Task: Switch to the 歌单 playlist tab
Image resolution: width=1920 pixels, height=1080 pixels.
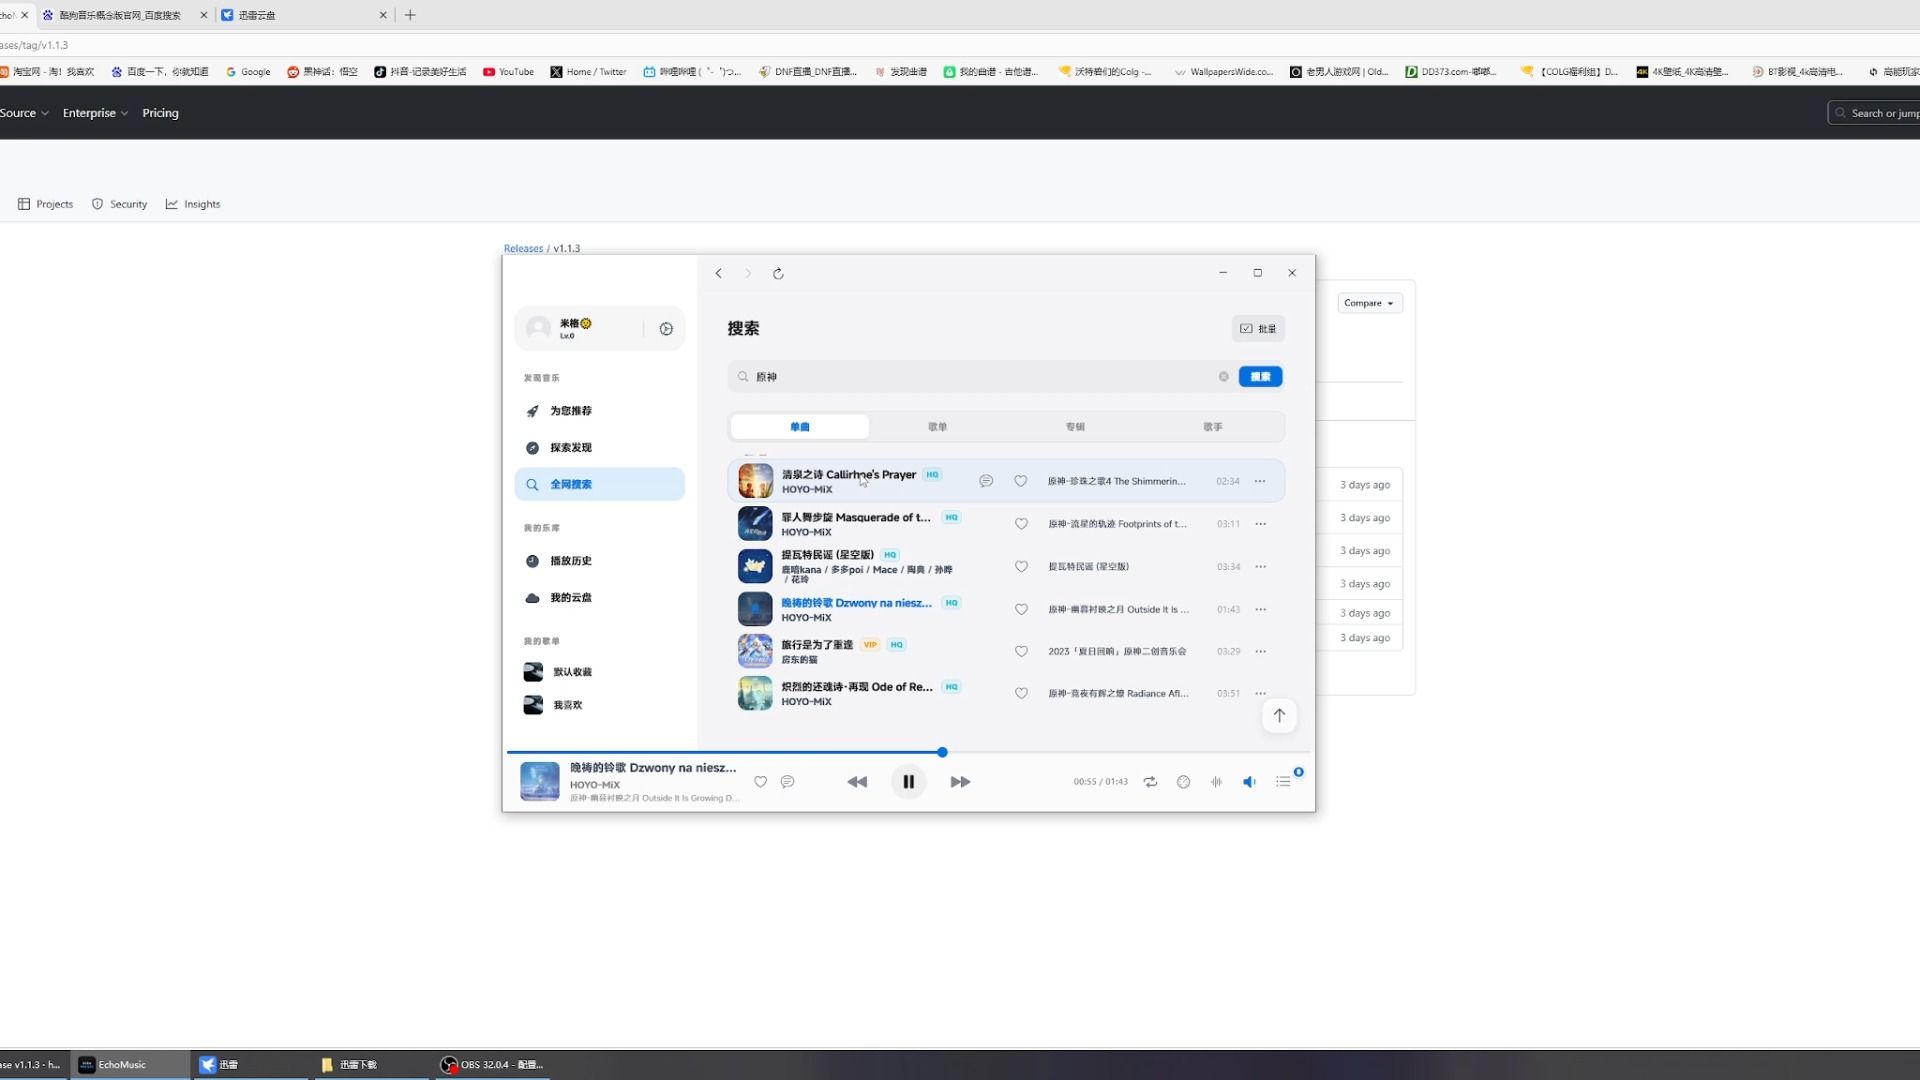Action: coord(937,427)
